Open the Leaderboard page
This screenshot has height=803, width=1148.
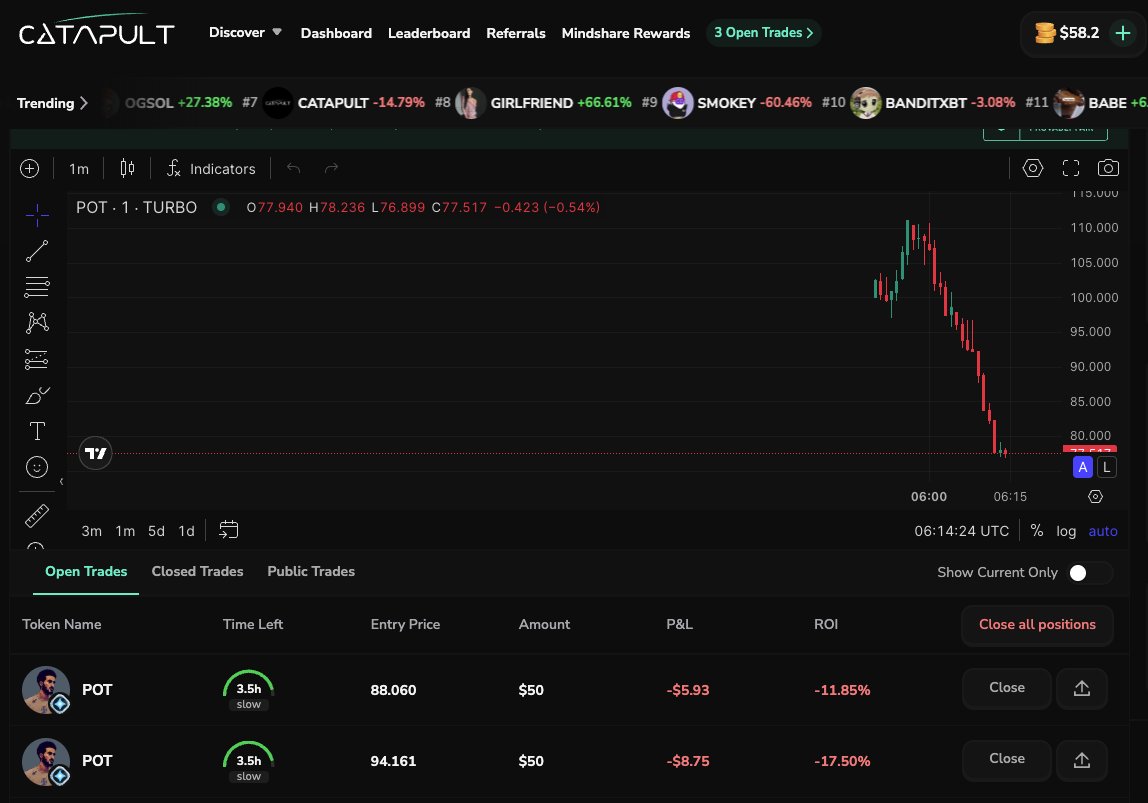(x=429, y=33)
